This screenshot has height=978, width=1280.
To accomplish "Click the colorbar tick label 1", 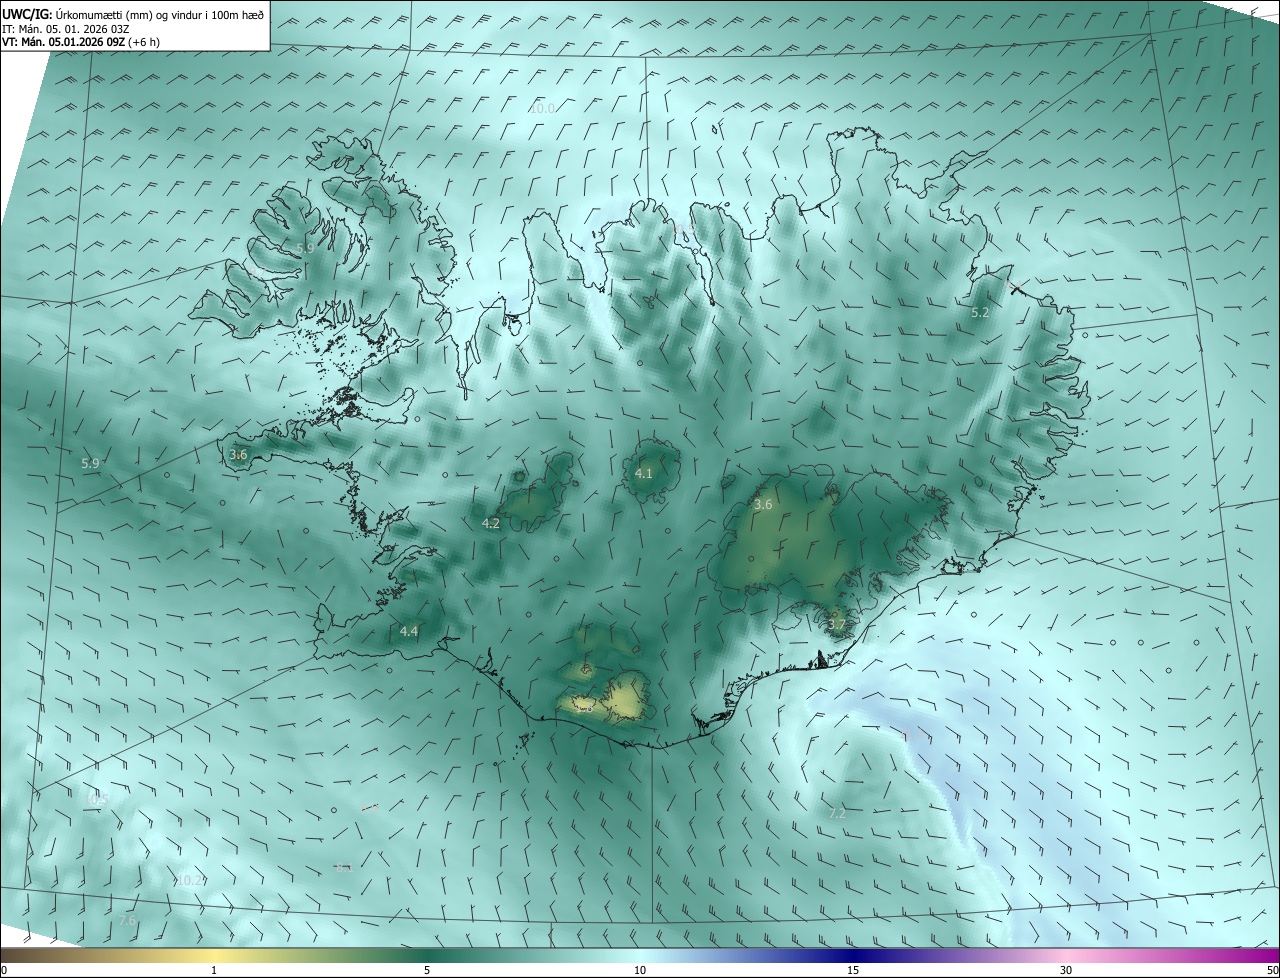I will (x=214, y=970).
